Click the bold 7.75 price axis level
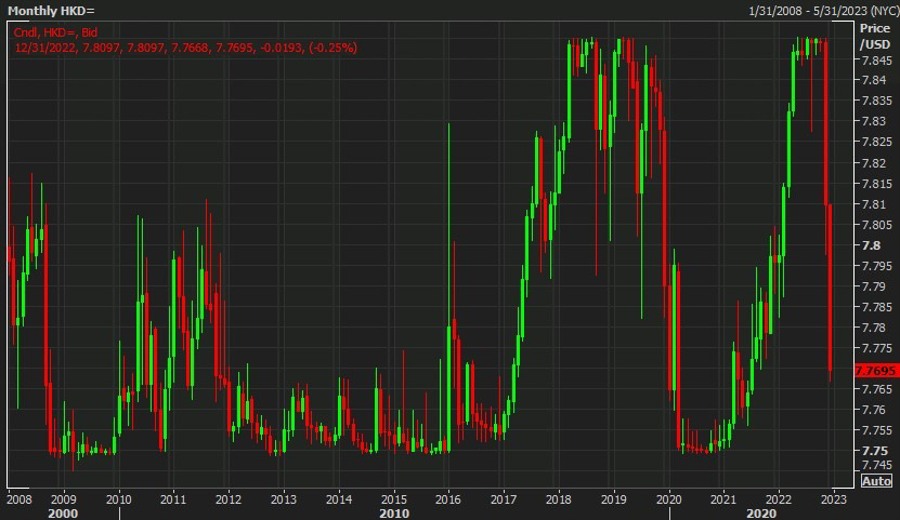The image size is (900, 520). pyautogui.click(x=874, y=451)
